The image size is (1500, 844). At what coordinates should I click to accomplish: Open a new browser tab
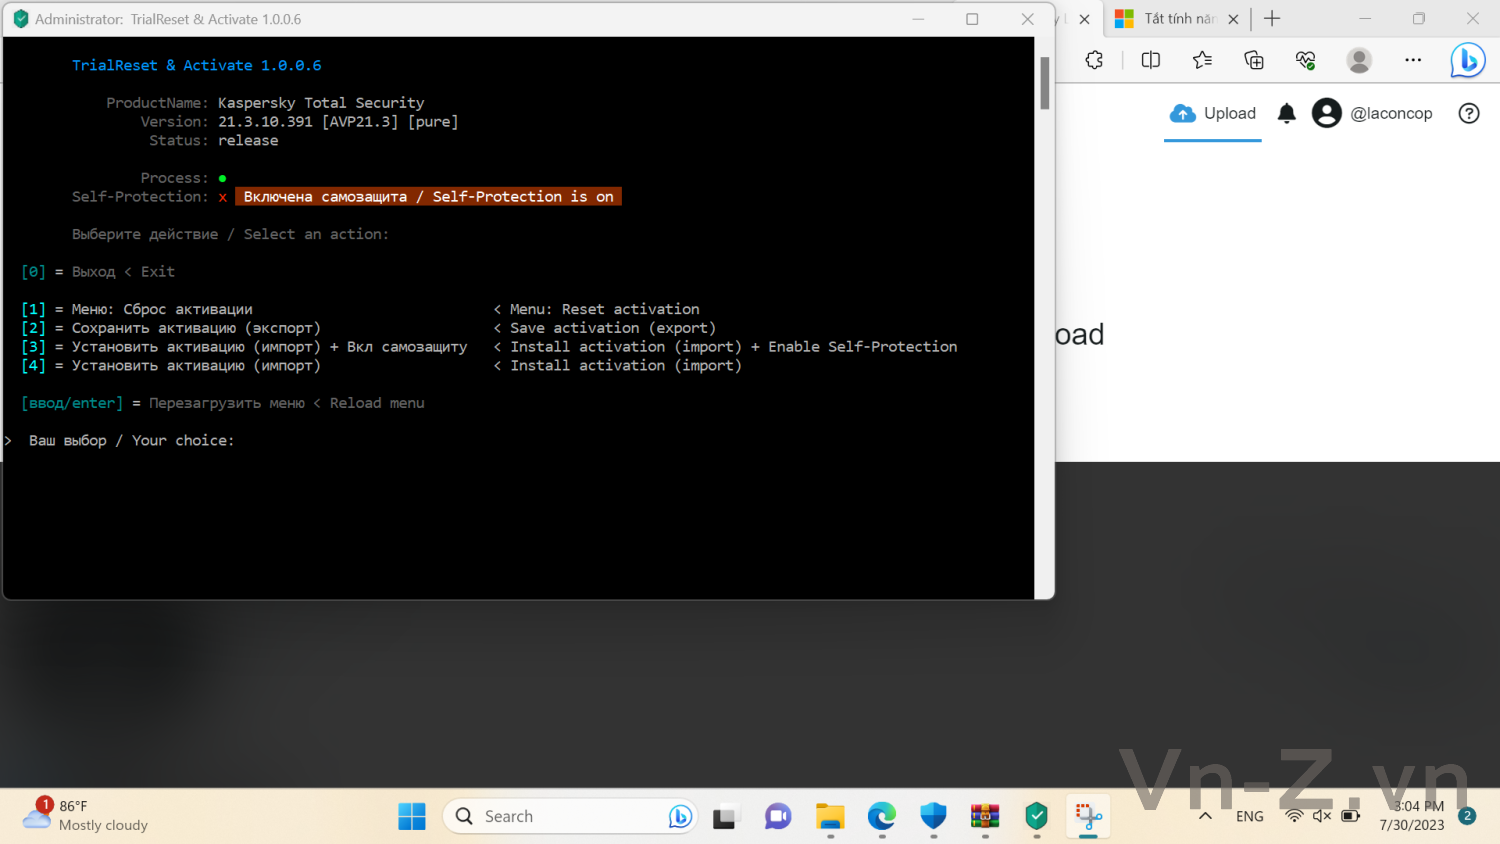pyautogui.click(x=1272, y=19)
